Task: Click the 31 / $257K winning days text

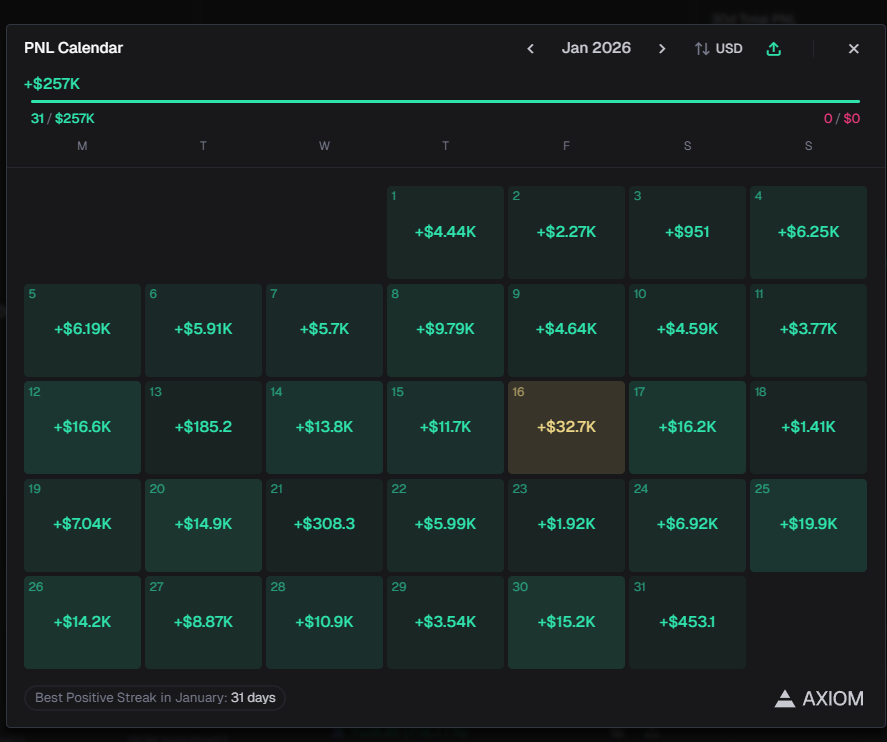Action: [62, 118]
